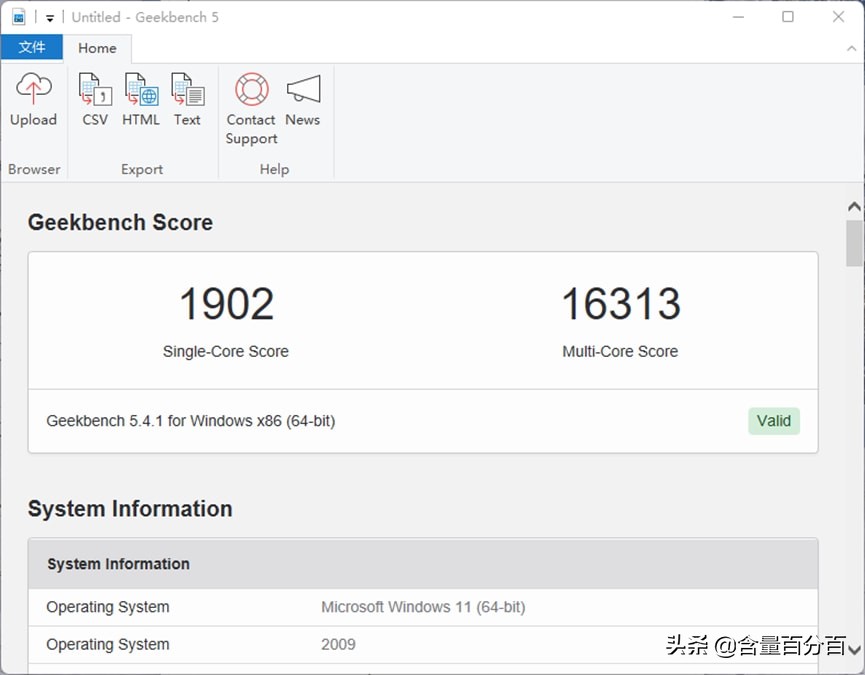Select the System Information table header
The height and width of the screenshot is (675, 865).
coord(422,564)
